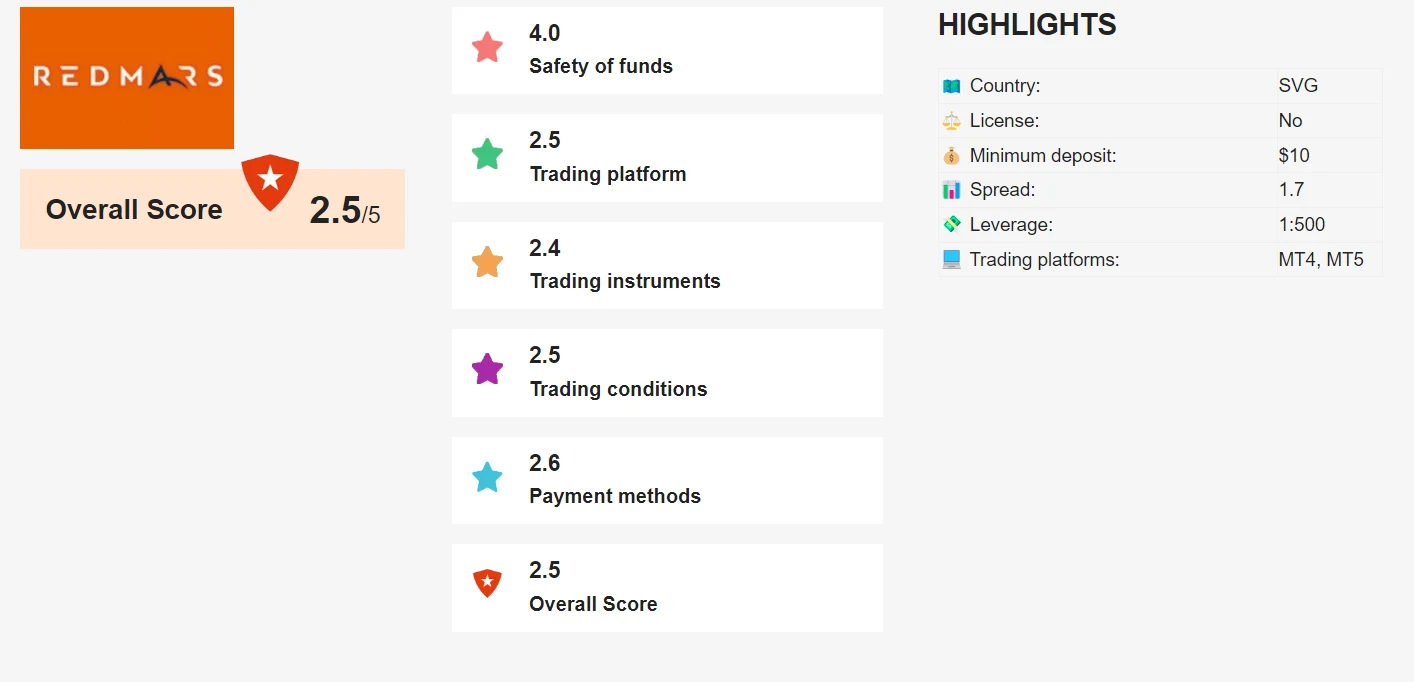Click the chart icon next to Spread
The height and width of the screenshot is (682, 1414).
[951, 190]
